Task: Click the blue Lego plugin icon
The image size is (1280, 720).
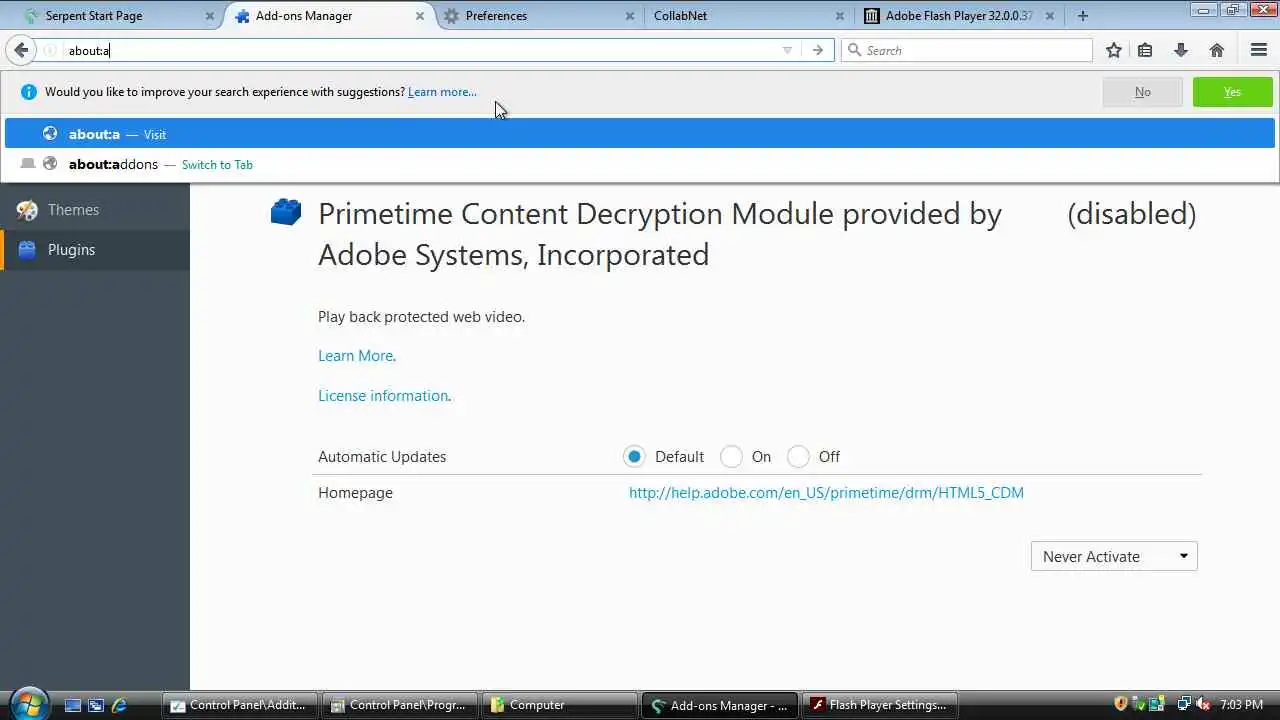Action: click(286, 212)
